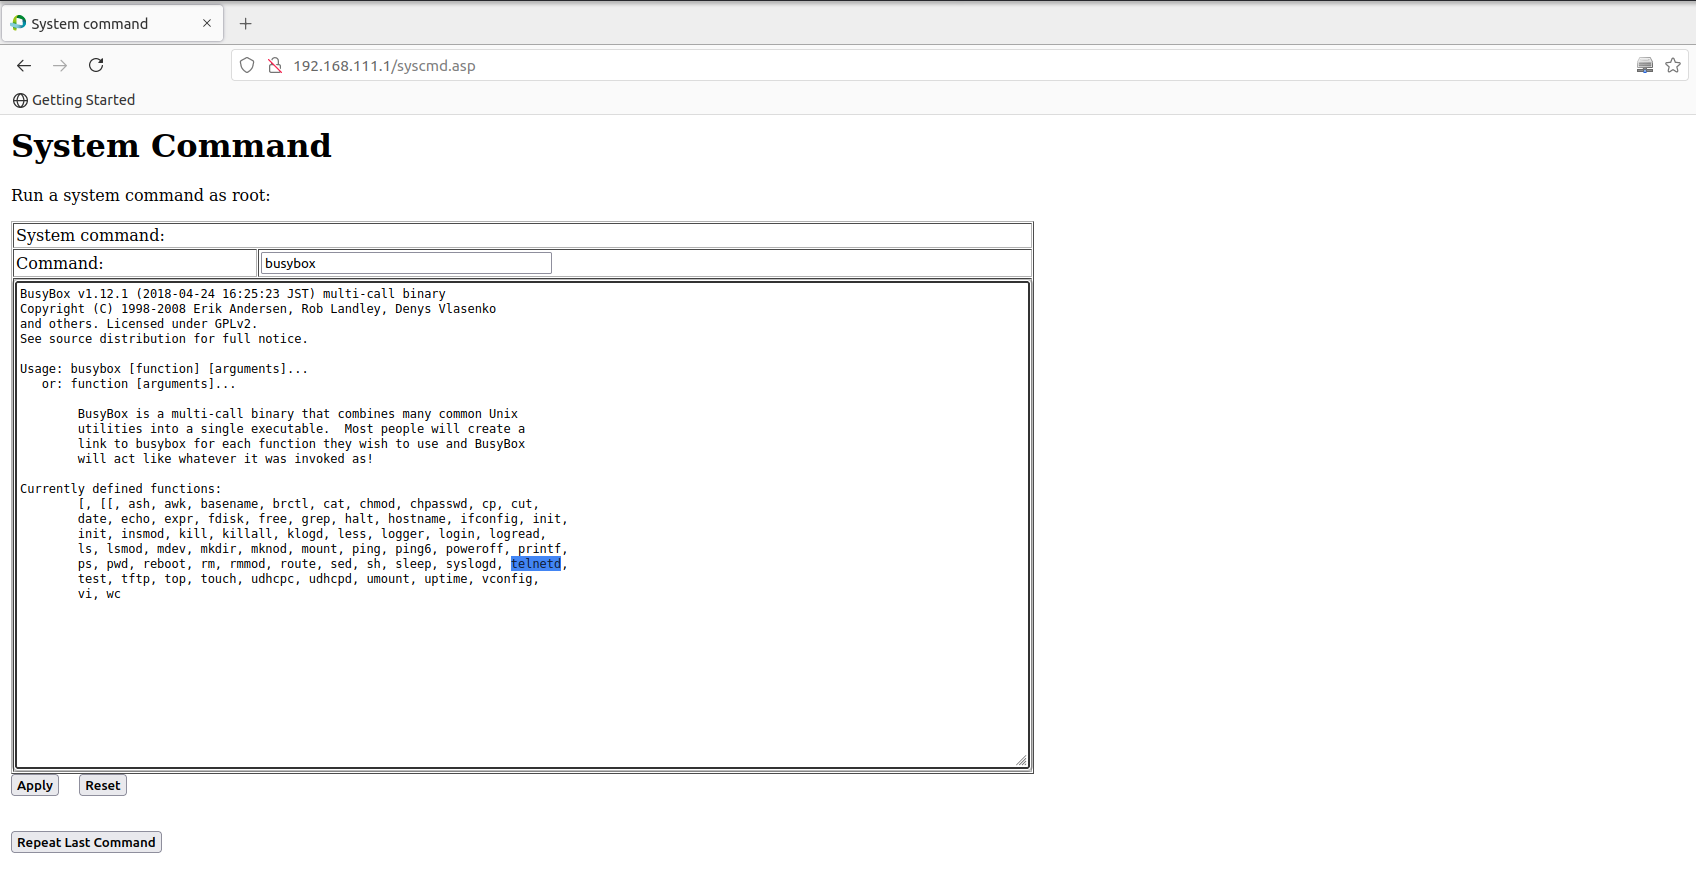
Task: Open the Getting Started bookmark
Action: point(74,100)
